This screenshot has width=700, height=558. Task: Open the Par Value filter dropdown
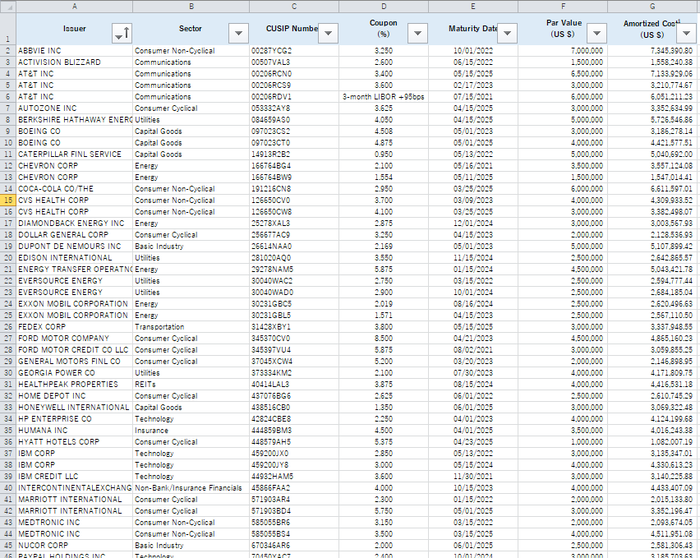tap(597, 33)
